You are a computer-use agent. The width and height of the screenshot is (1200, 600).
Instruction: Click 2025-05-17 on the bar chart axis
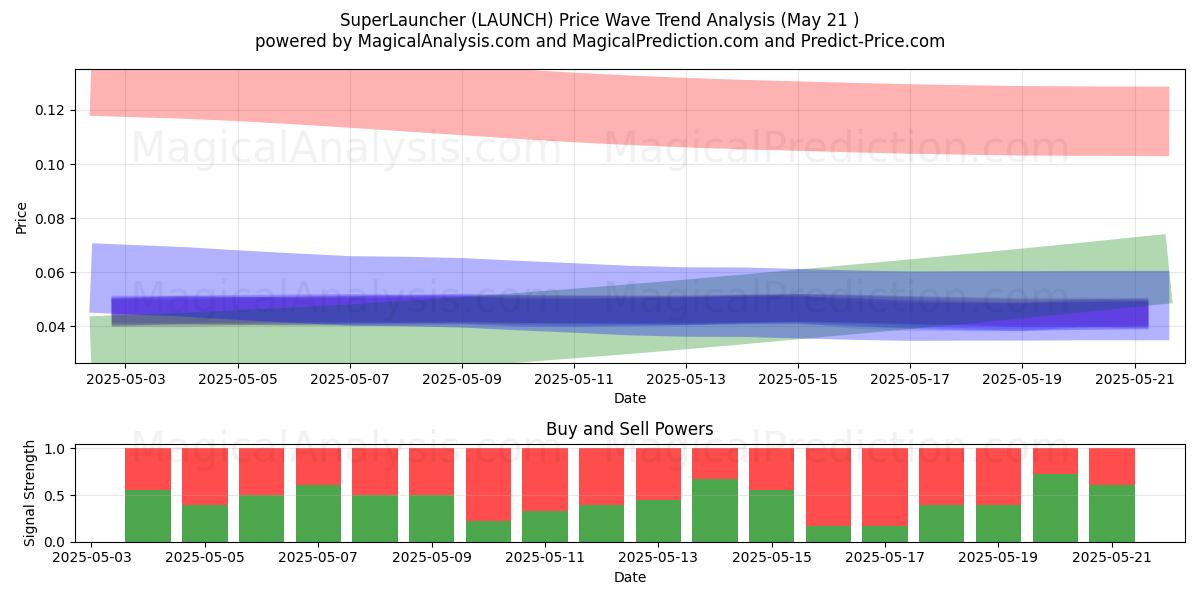coord(885,559)
